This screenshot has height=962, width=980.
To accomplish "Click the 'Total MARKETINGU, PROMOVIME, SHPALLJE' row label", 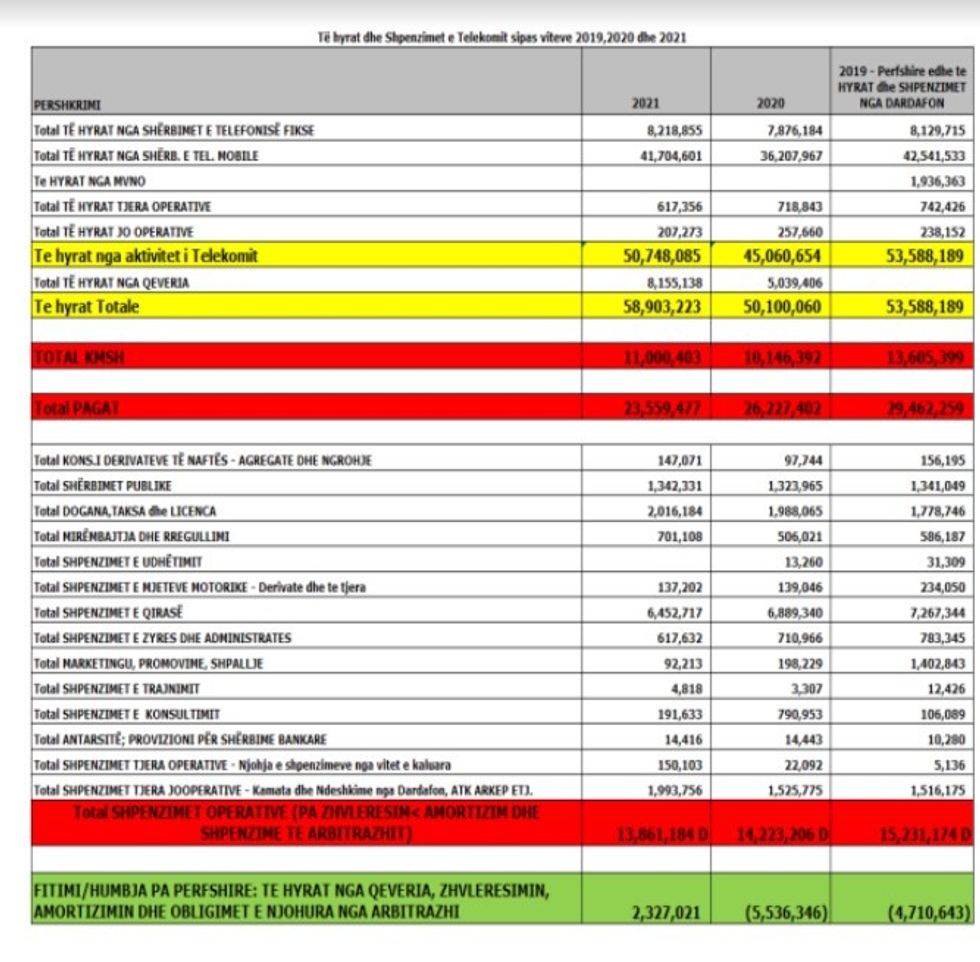I will pos(148,663).
